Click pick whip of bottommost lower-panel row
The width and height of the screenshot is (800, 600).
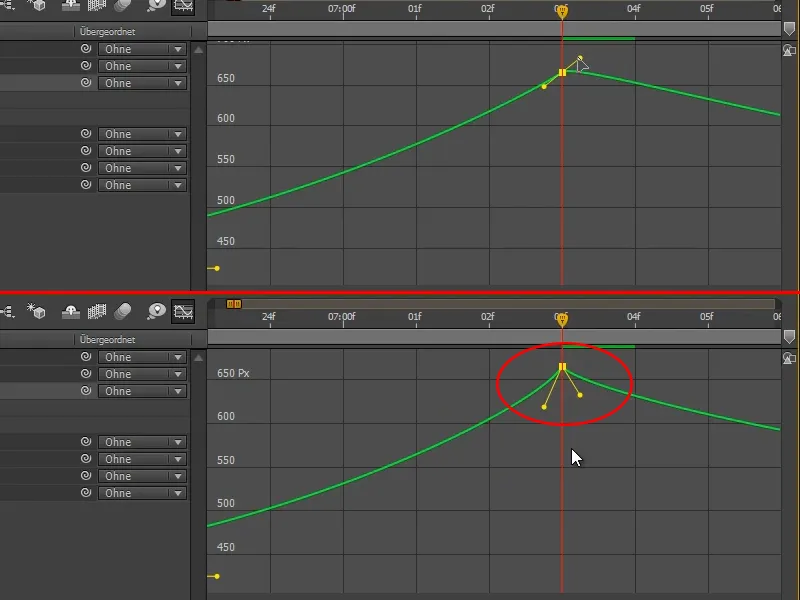86,492
